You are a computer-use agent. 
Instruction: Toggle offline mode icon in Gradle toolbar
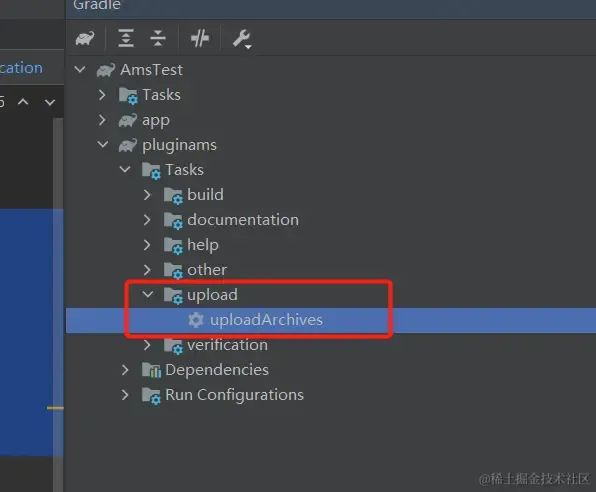point(200,38)
